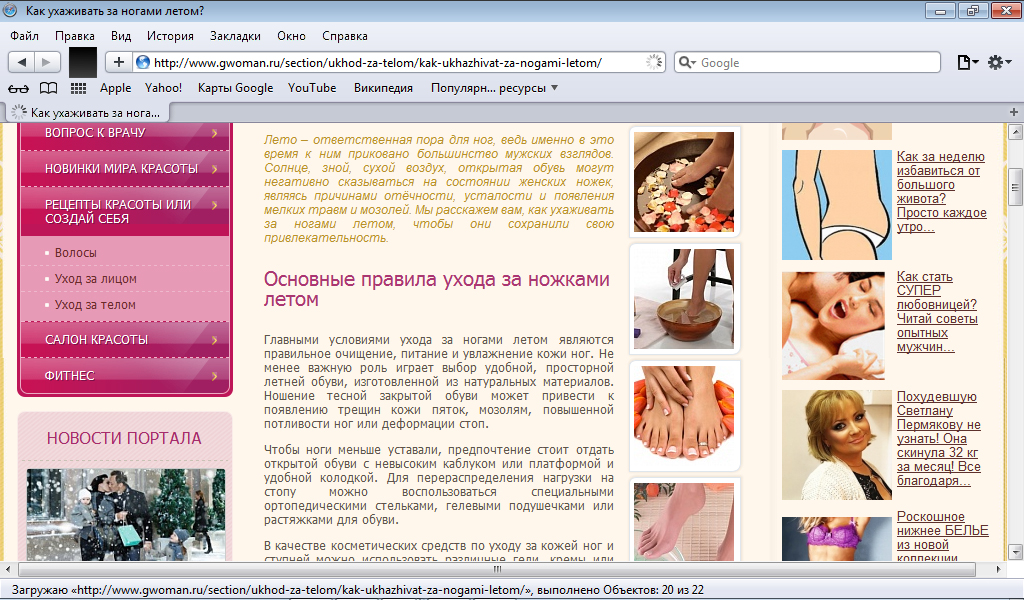Open the YouTube bookmark

(312, 88)
